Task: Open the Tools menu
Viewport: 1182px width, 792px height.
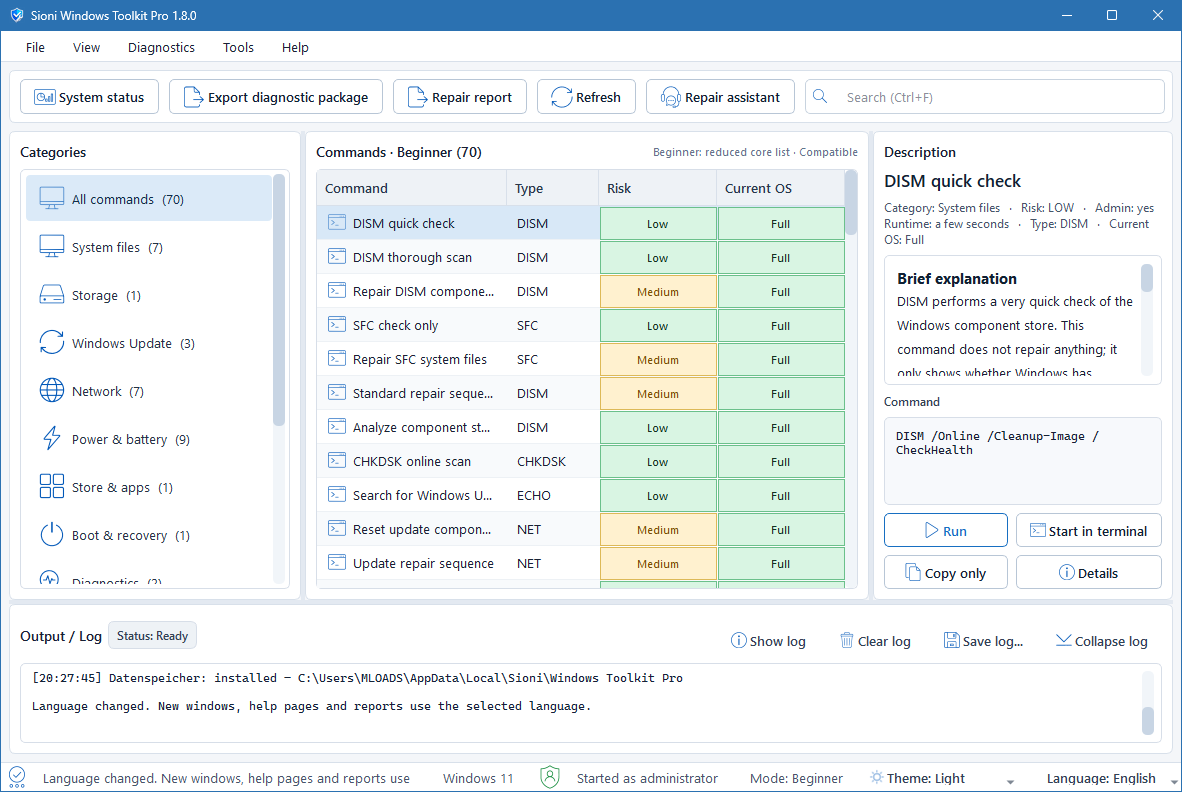Action: click(238, 47)
